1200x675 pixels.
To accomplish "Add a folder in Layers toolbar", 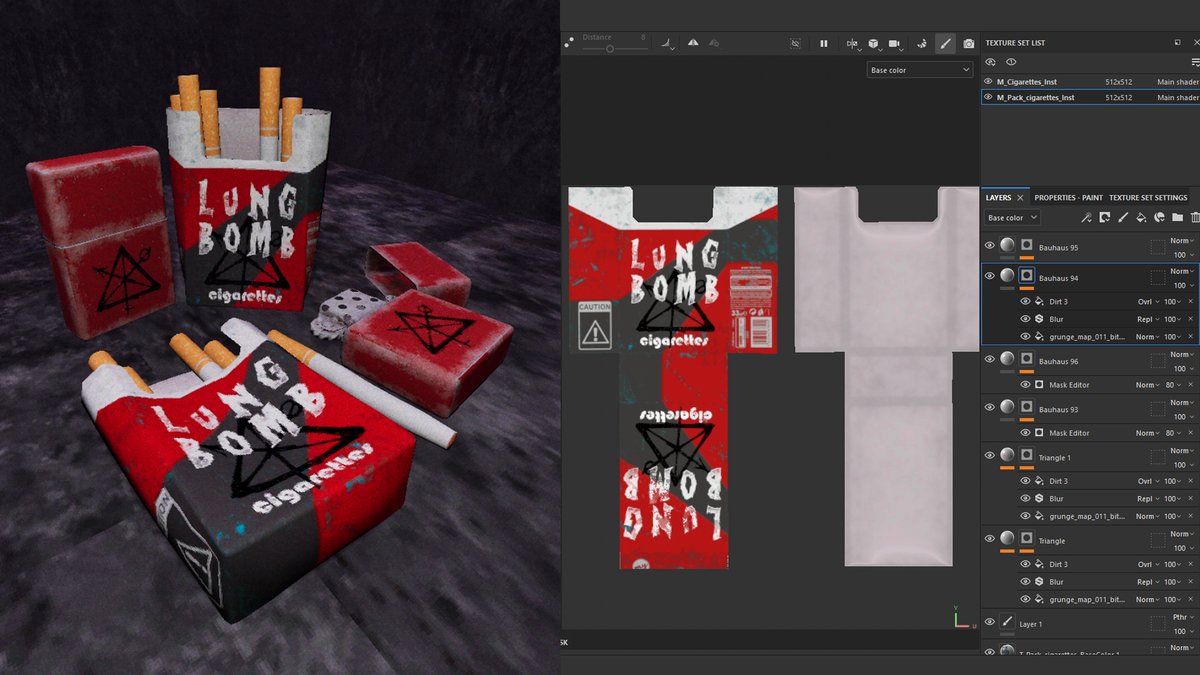I will (1177, 217).
